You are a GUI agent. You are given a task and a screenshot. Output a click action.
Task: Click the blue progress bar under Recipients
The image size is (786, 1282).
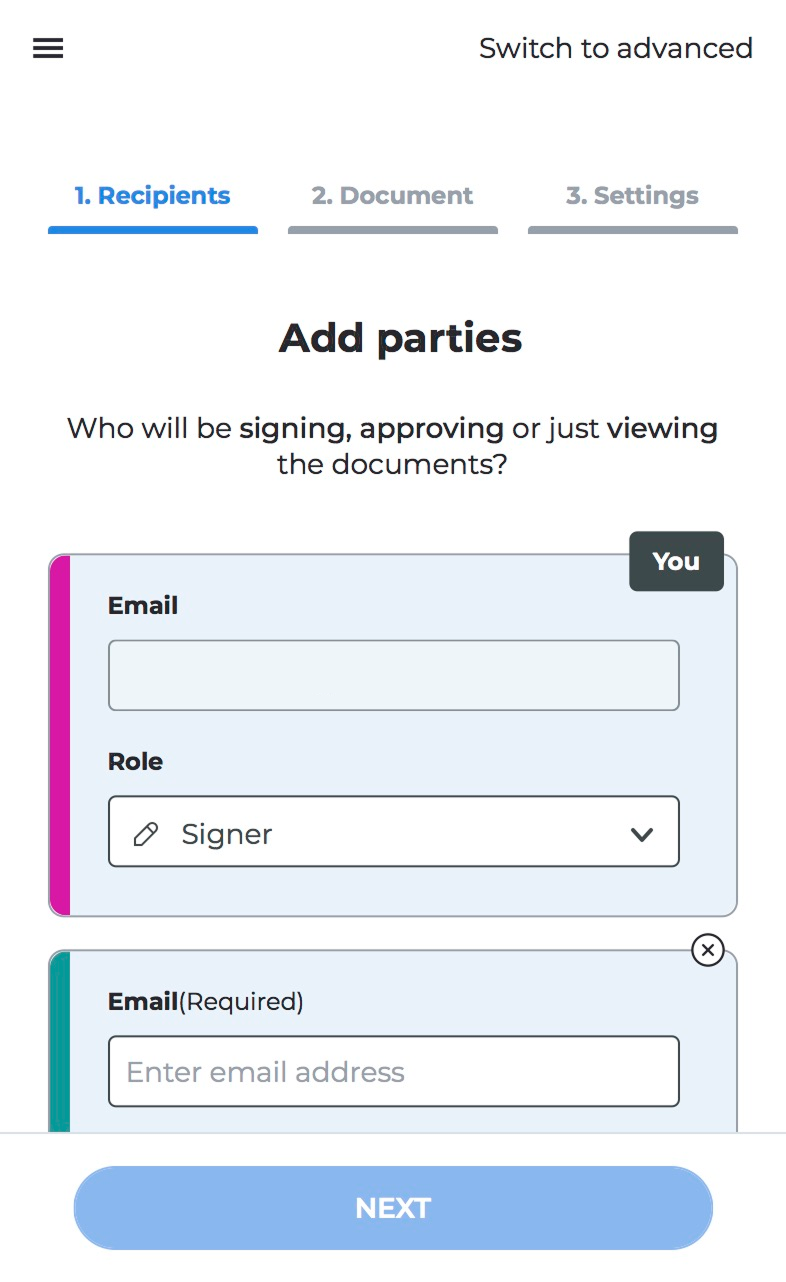tap(152, 230)
